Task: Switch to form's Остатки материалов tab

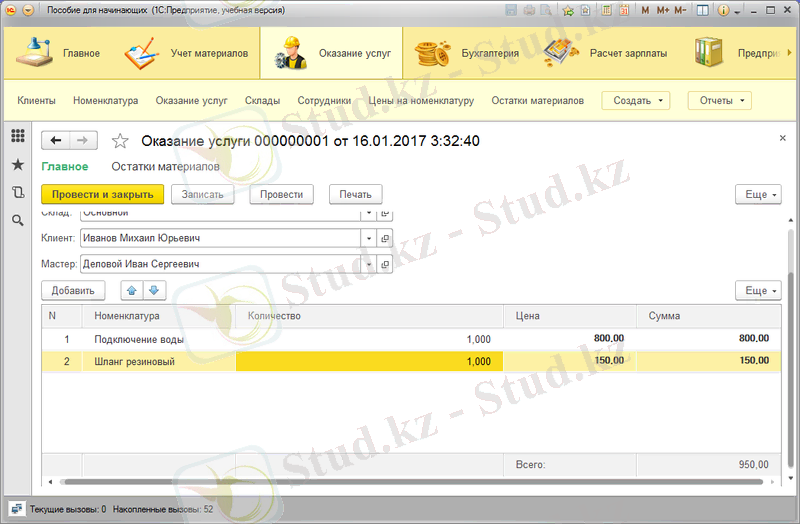Action: (165, 166)
